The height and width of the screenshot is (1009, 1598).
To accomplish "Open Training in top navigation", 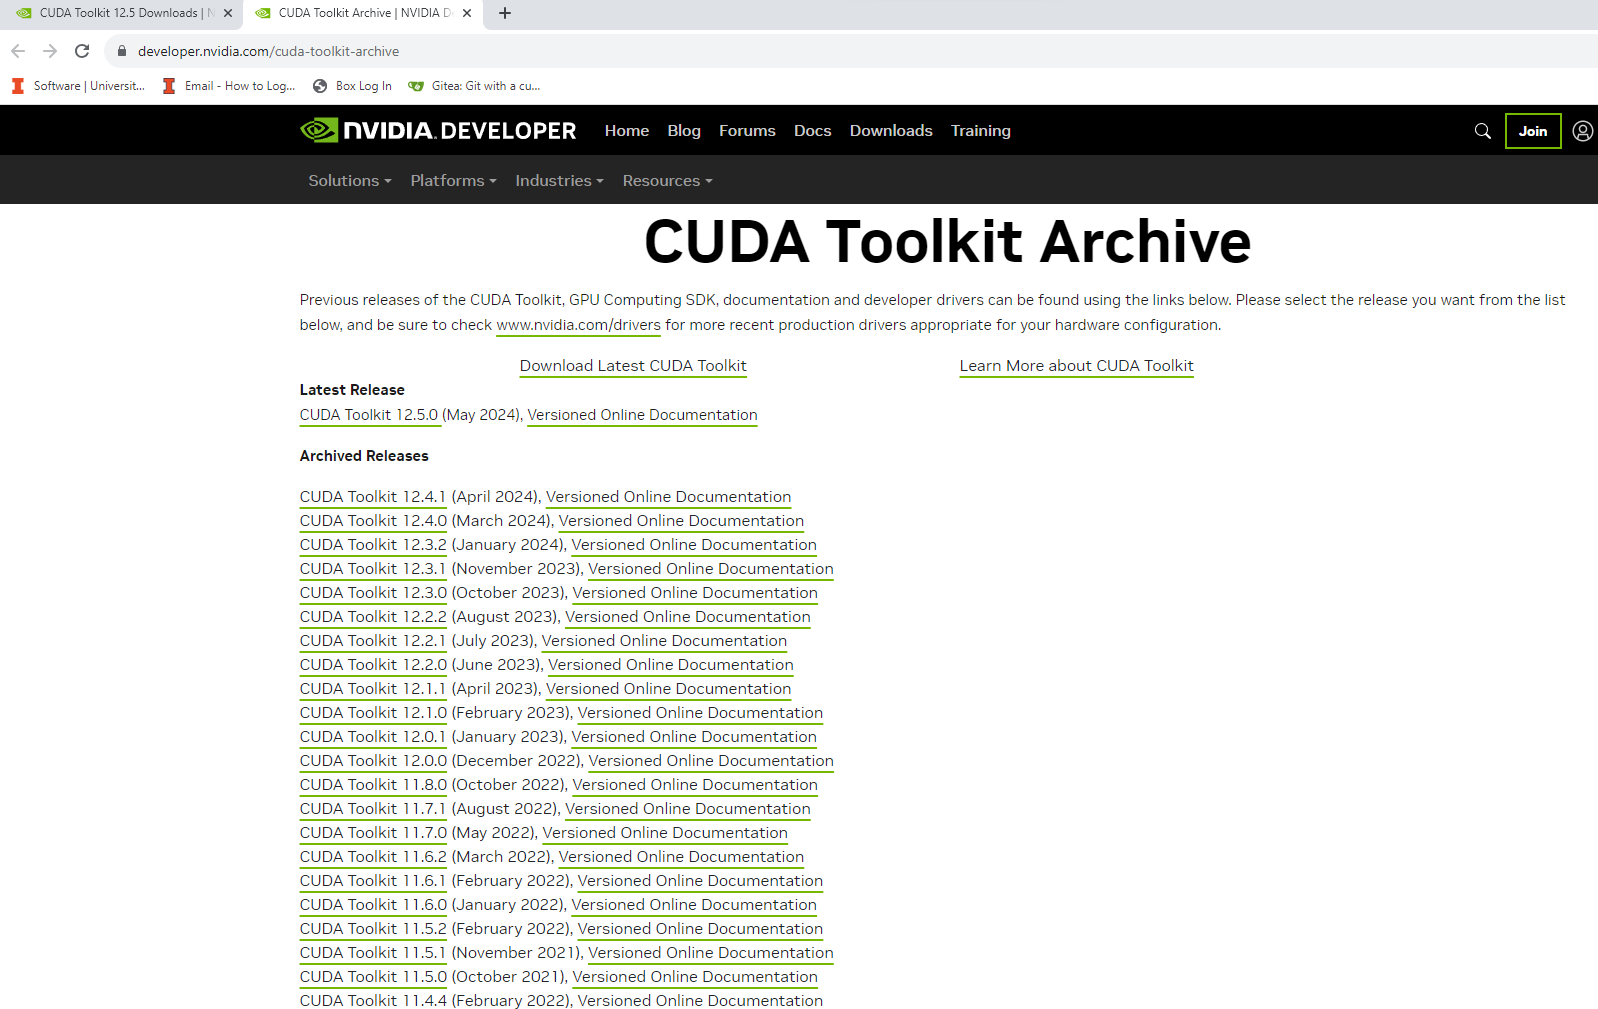I will (981, 131).
